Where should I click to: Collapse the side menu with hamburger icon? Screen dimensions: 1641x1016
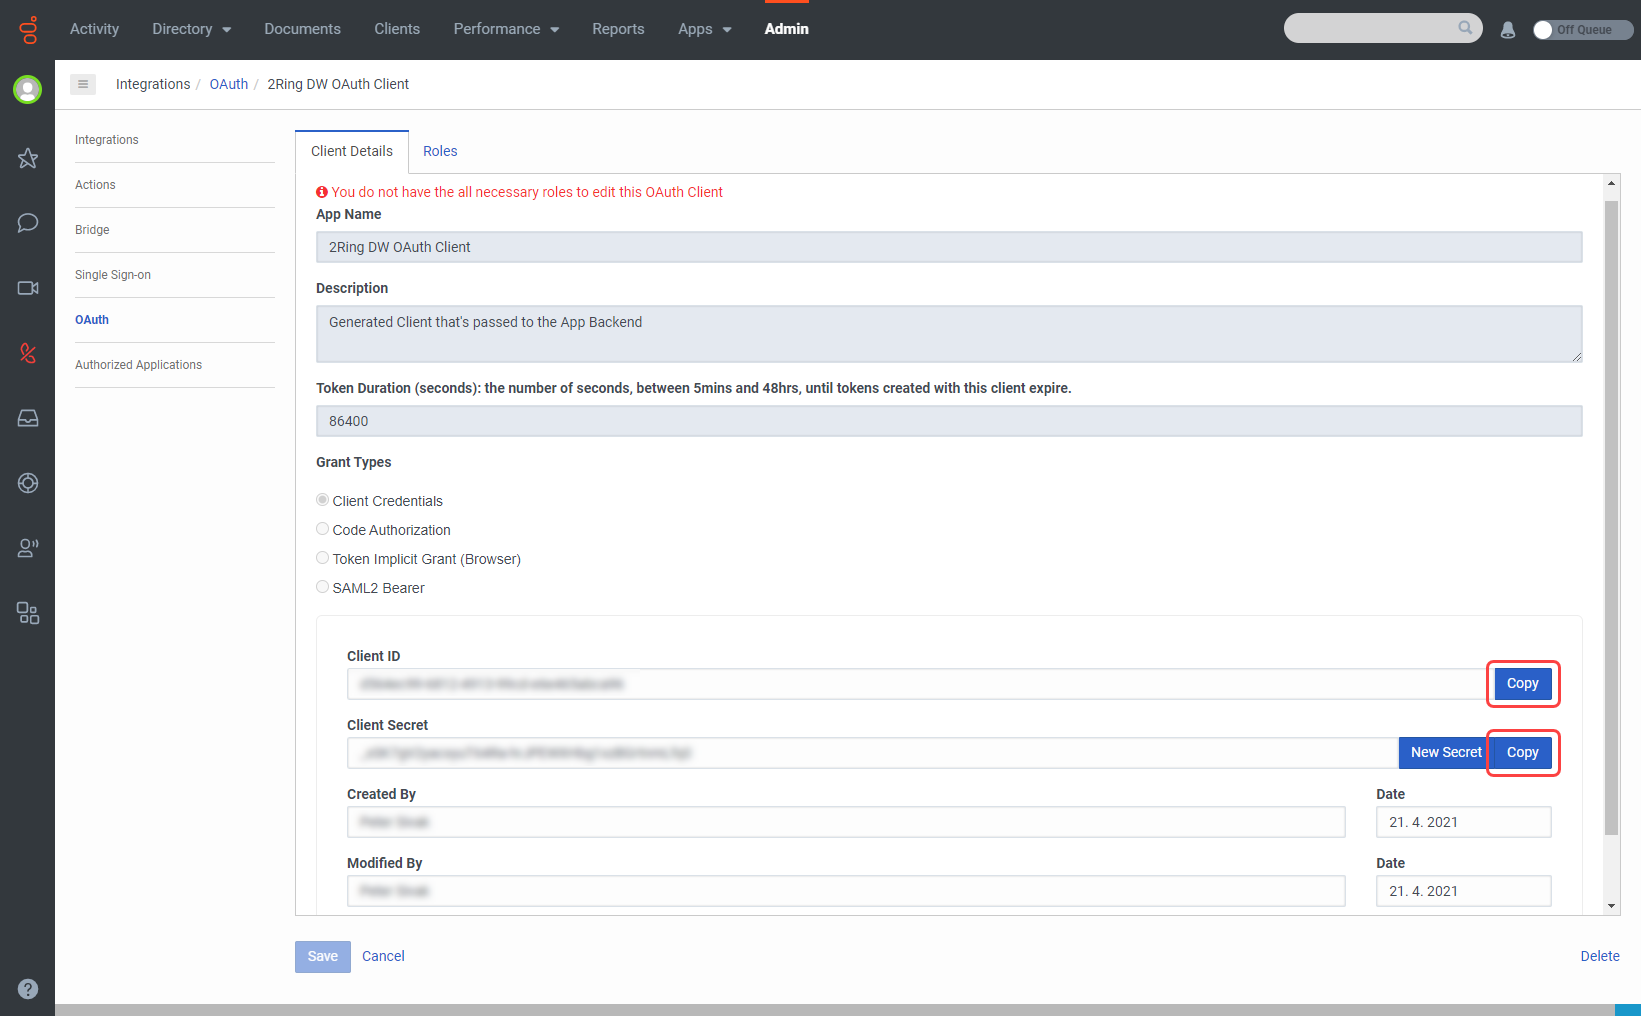click(83, 84)
